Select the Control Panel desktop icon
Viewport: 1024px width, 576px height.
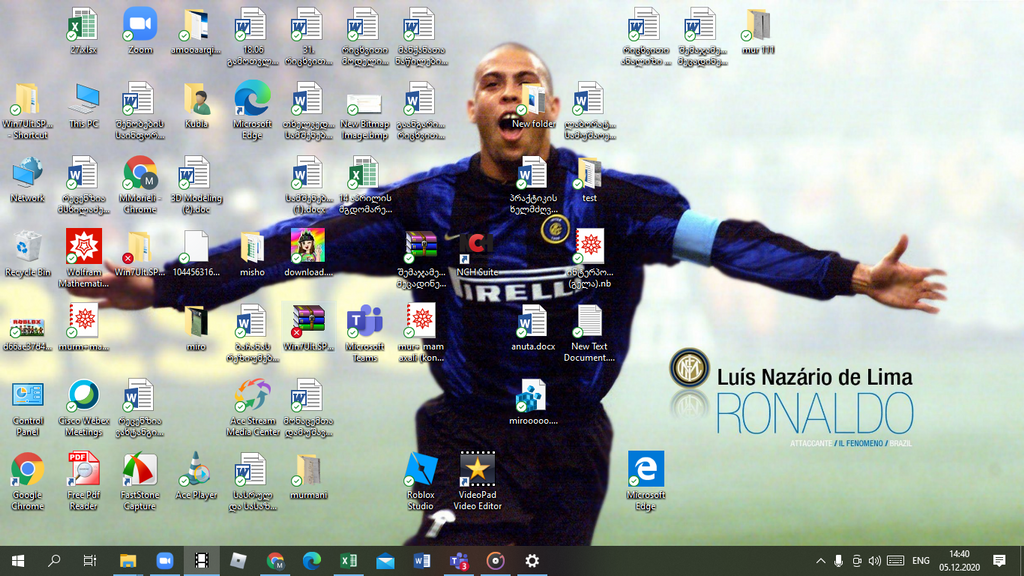[27, 408]
